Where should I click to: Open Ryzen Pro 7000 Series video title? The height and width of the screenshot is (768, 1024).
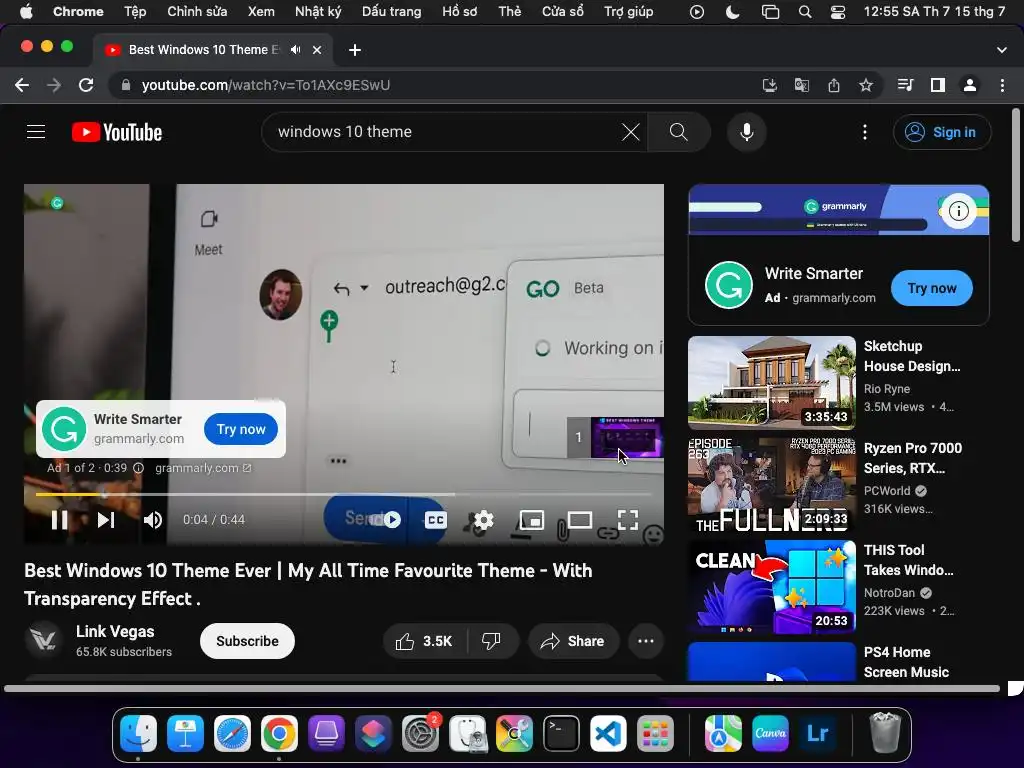point(912,458)
